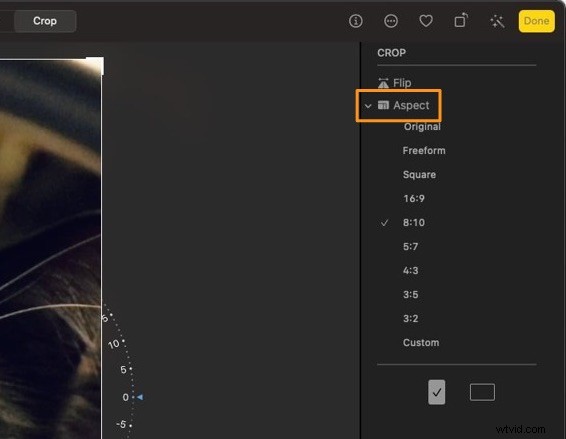Click the cat photo in crop area
The height and width of the screenshot is (439, 566).
click(50, 249)
